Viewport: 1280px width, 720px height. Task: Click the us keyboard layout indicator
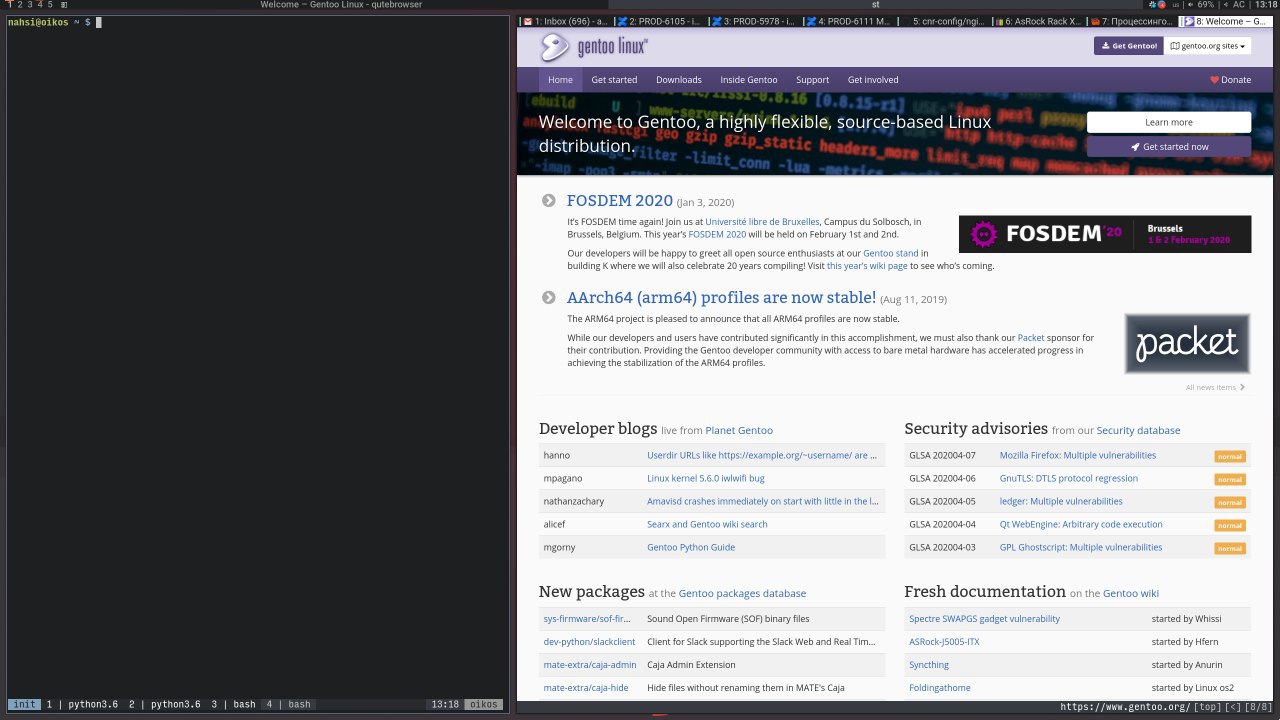point(1175,5)
